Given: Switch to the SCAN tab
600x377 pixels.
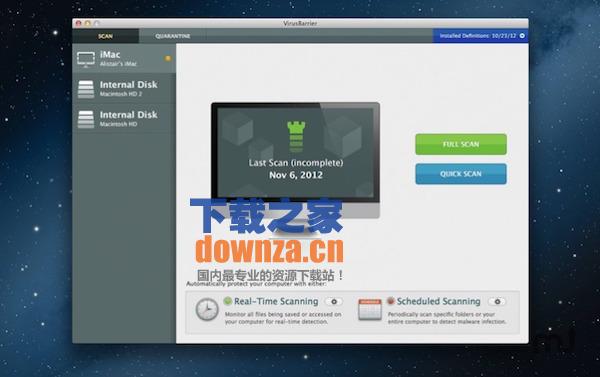Looking at the screenshot, I should tap(105, 36).
